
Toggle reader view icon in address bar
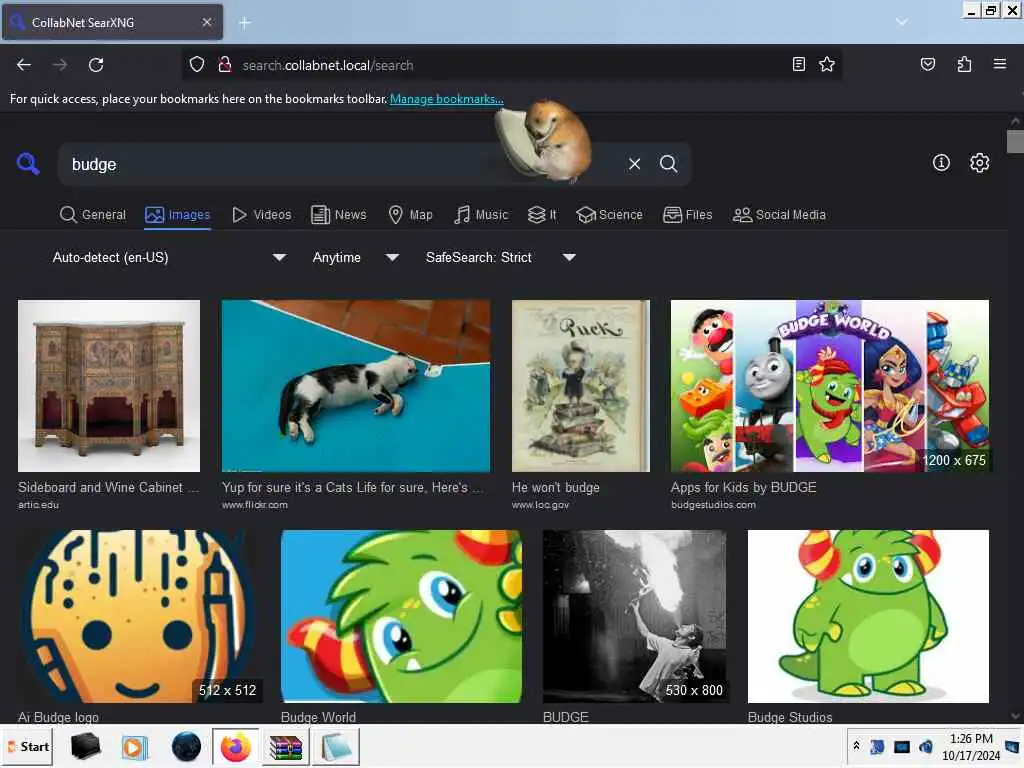click(798, 64)
